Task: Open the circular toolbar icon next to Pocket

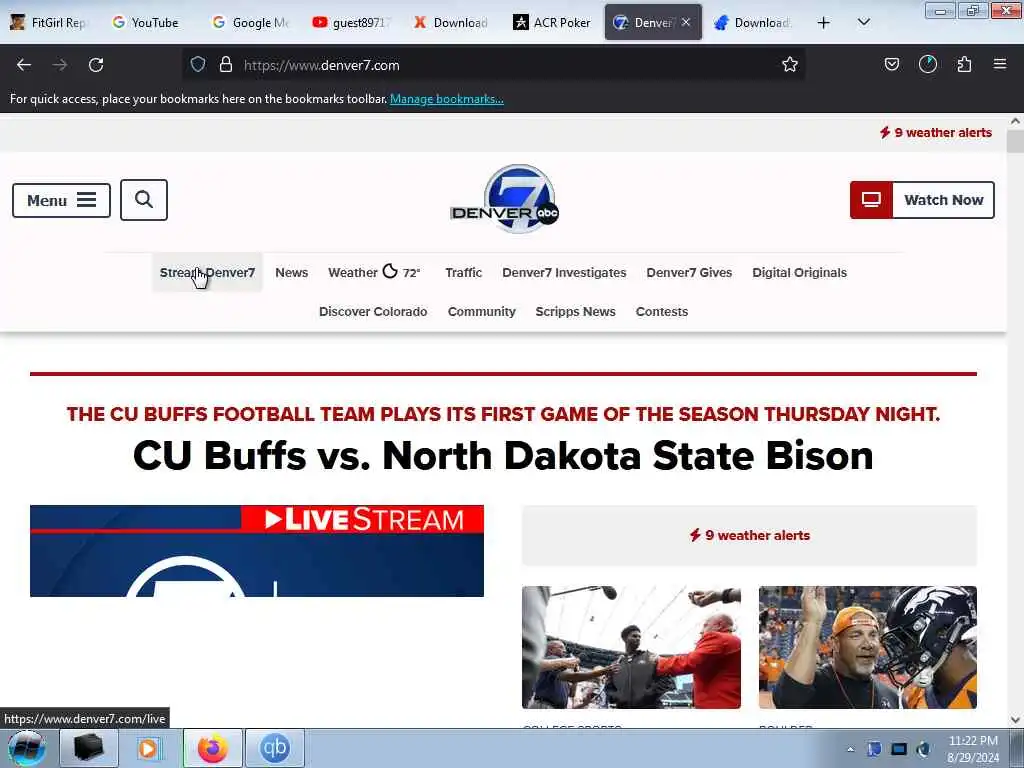Action: [928, 64]
